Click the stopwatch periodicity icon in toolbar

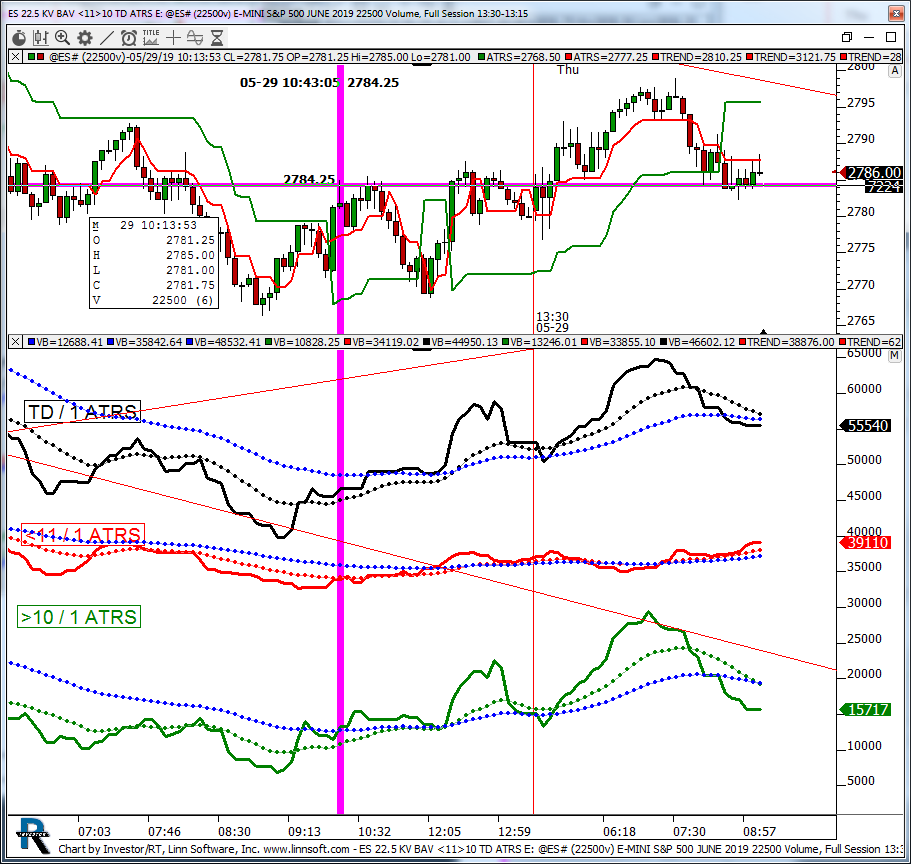click(x=18, y=38)
